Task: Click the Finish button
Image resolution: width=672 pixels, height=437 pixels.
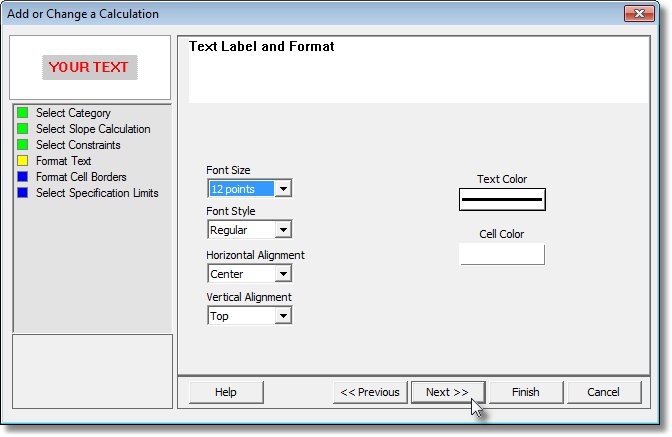Action: 526,392
